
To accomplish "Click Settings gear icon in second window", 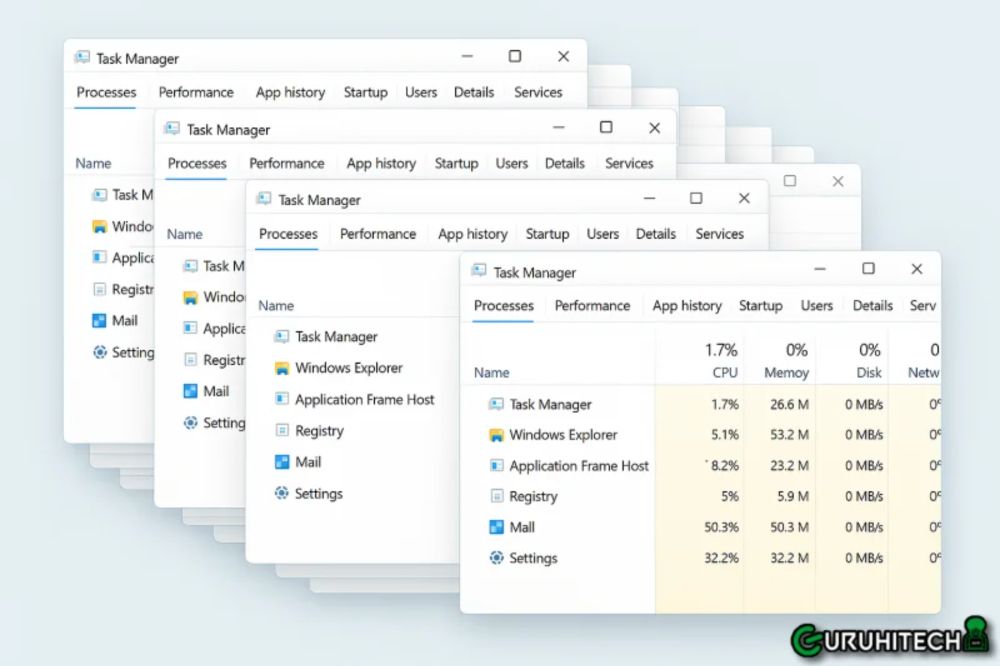I will (190, 422).
